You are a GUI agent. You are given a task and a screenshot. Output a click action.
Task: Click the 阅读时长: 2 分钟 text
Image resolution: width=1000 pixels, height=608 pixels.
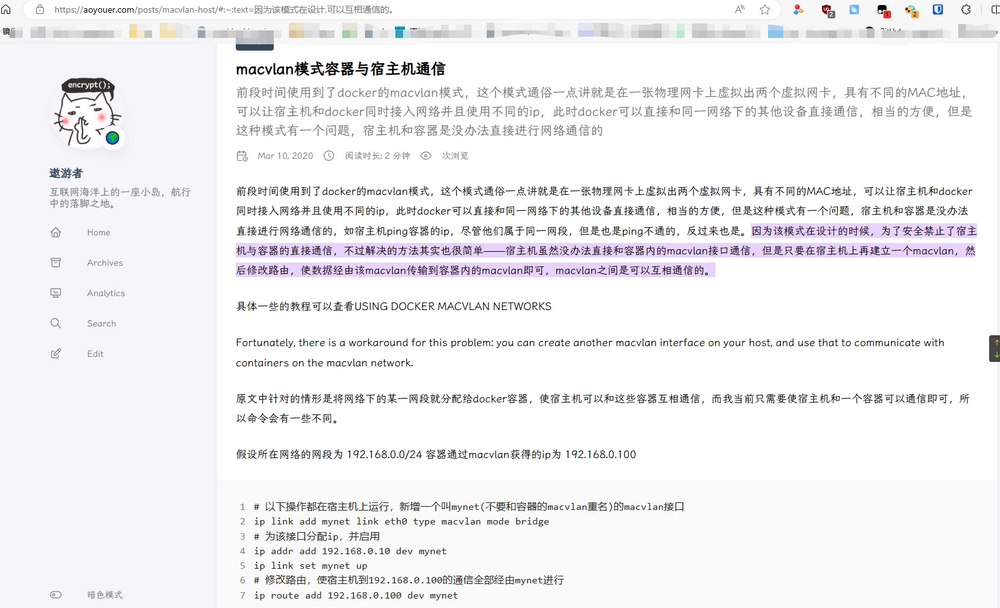pyautogui.click(x=378, y=156)
